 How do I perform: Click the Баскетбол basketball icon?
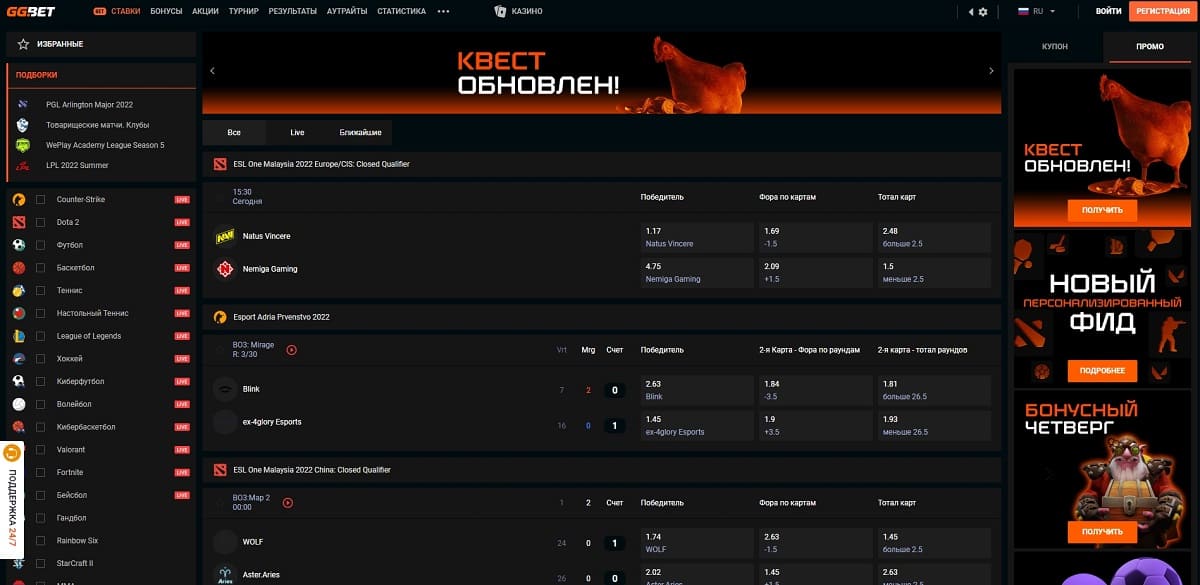[19, 268]
